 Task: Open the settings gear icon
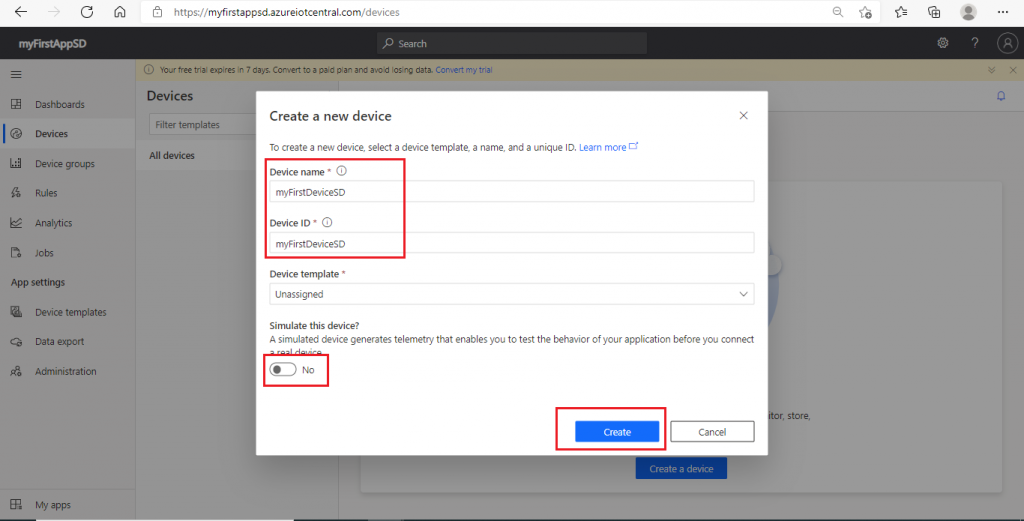tap(942, 43)
